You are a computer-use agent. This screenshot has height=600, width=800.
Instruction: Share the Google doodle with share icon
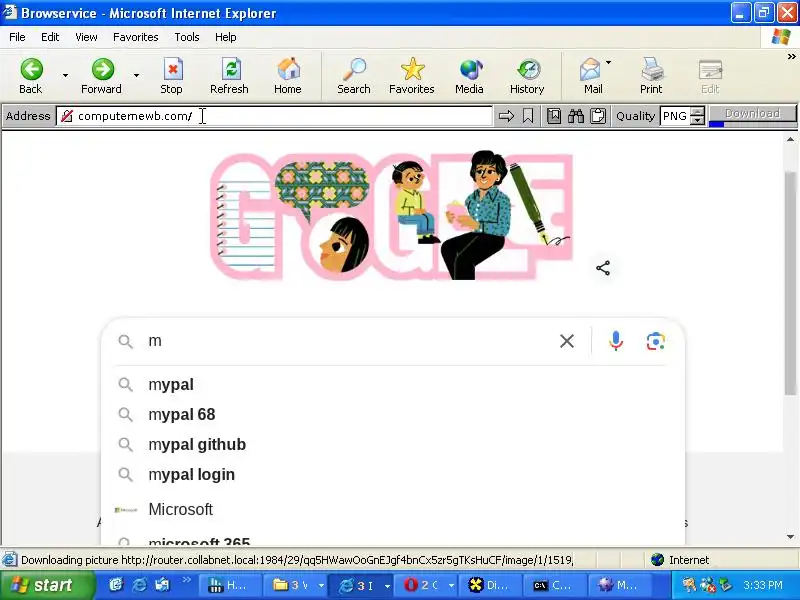[603, 268]
